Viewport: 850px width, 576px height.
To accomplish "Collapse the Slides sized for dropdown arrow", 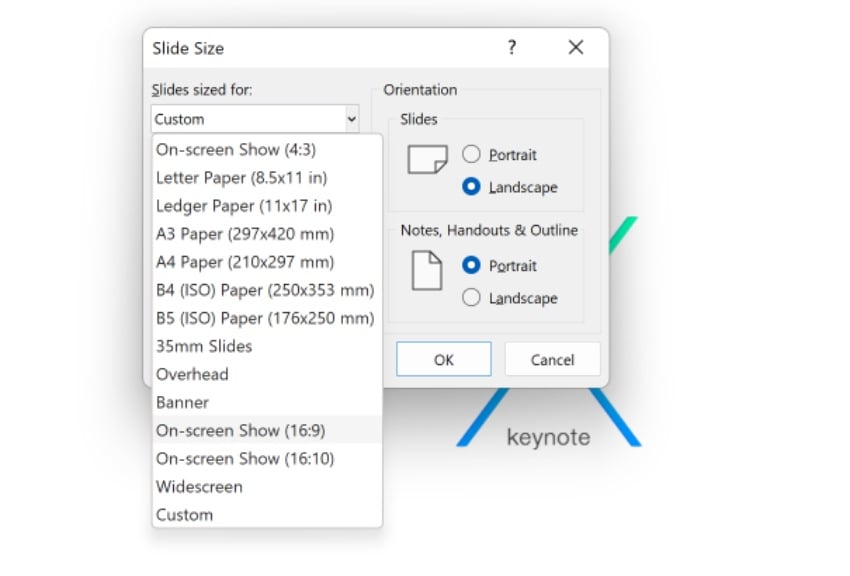I will click(x=351, y=119).
